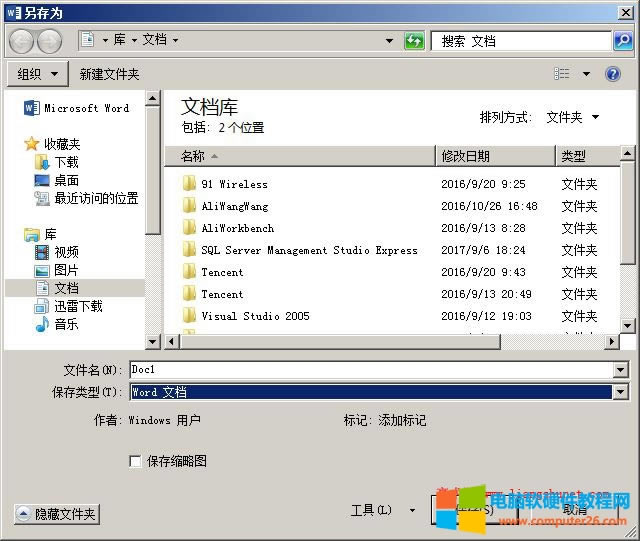
Task: Open the 迅雷下载 library
Action: (69, 306)
